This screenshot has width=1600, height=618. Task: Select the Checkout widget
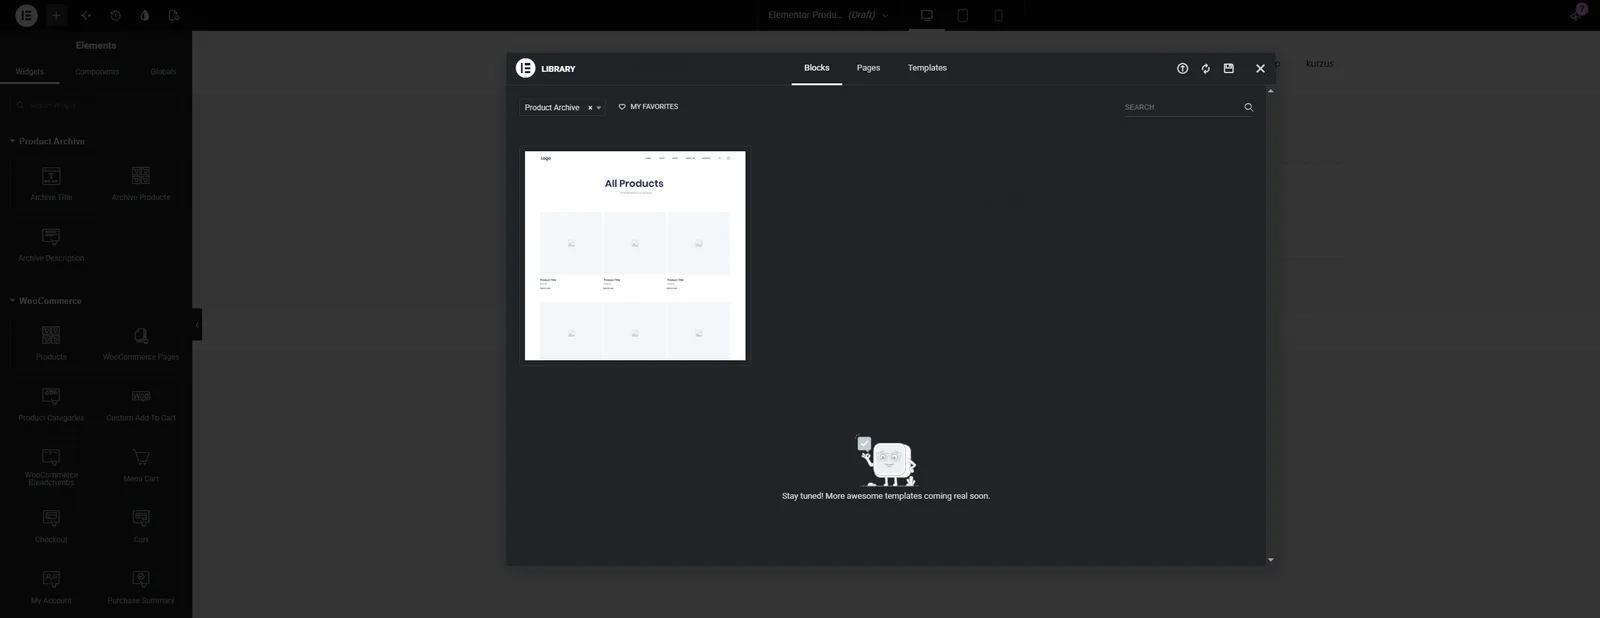click(51, 526)
